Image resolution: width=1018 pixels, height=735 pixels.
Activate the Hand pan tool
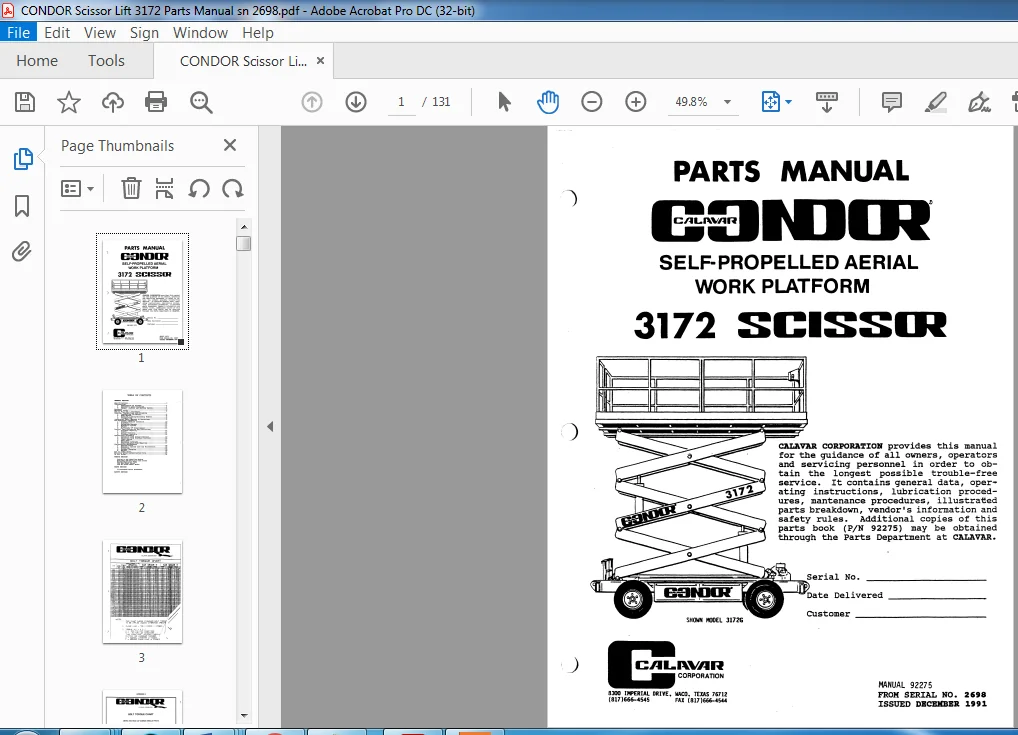548,102
